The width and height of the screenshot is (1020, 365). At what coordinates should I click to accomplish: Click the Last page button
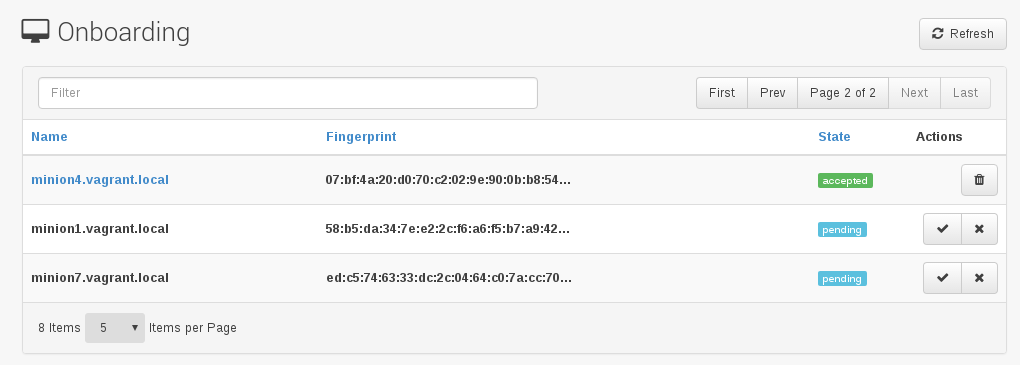tap(965, 93)
